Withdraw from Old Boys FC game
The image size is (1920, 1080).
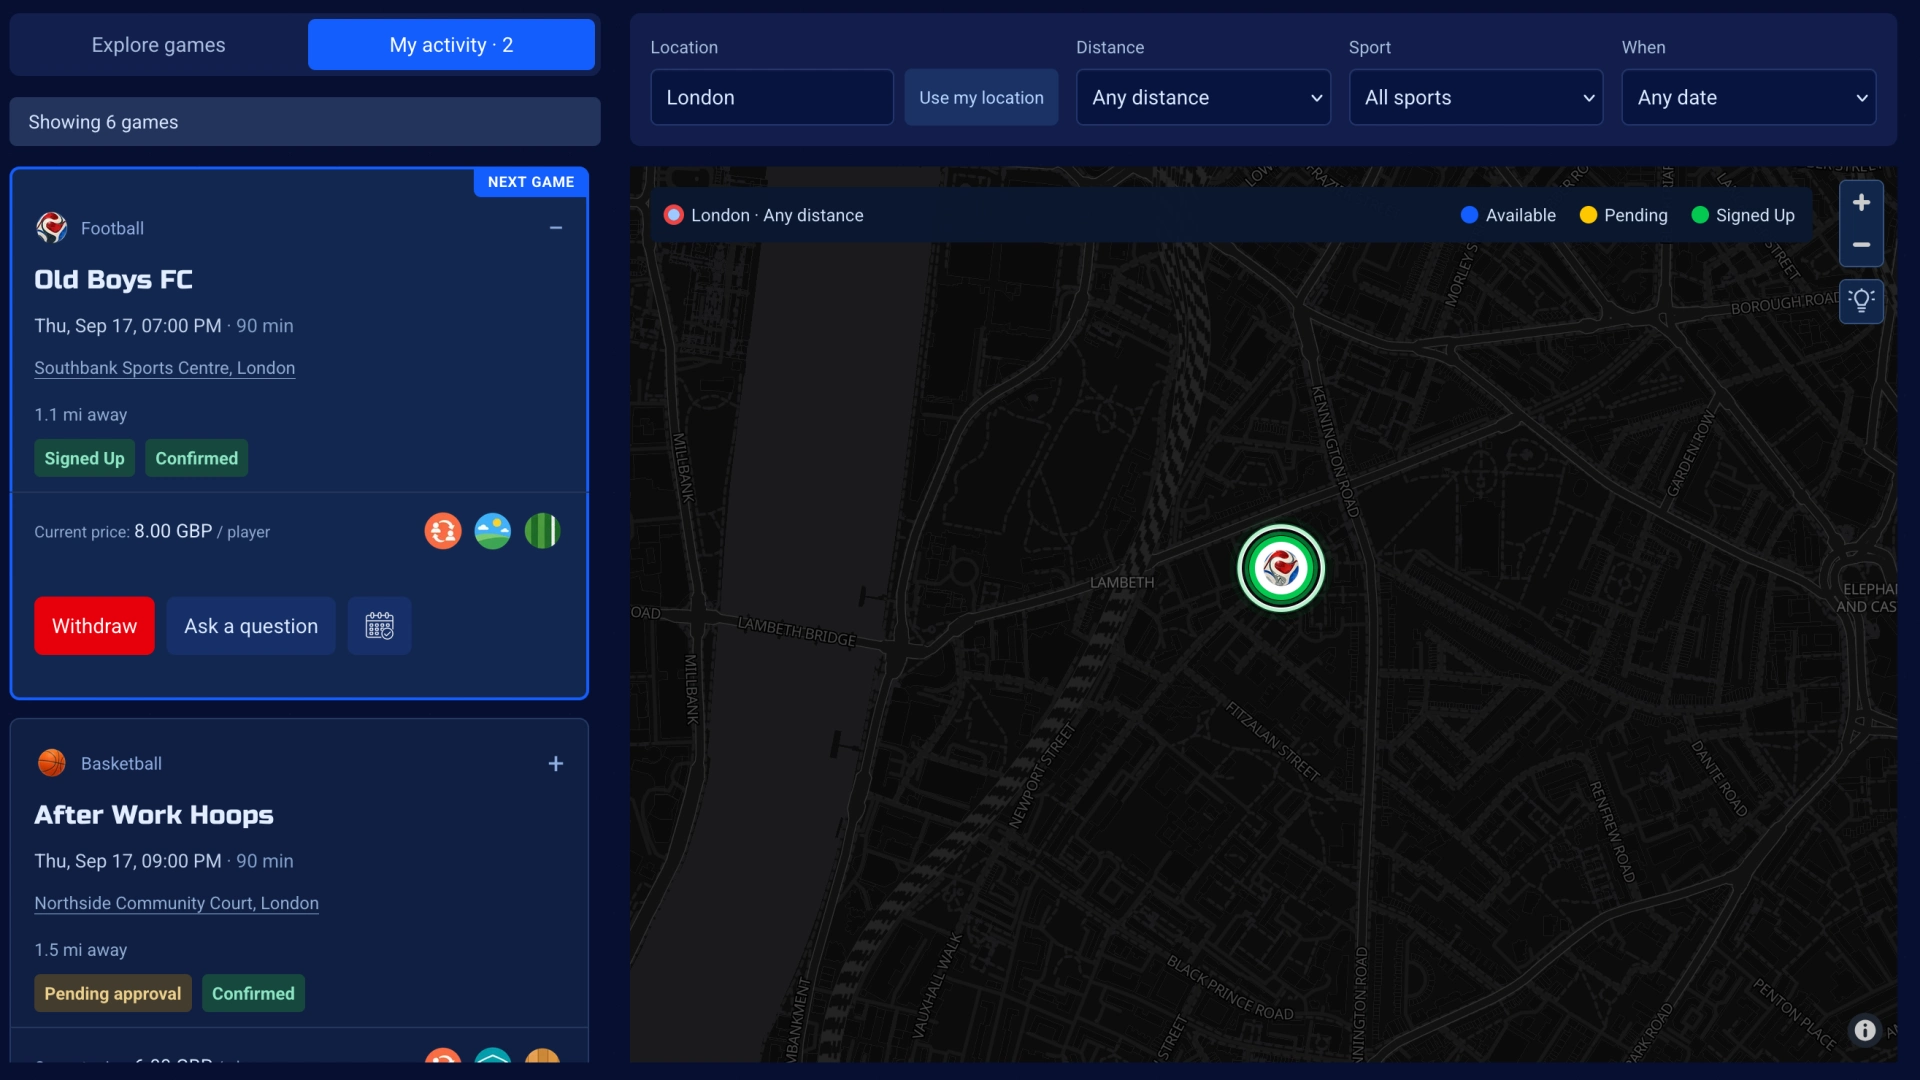pos(94,626)
